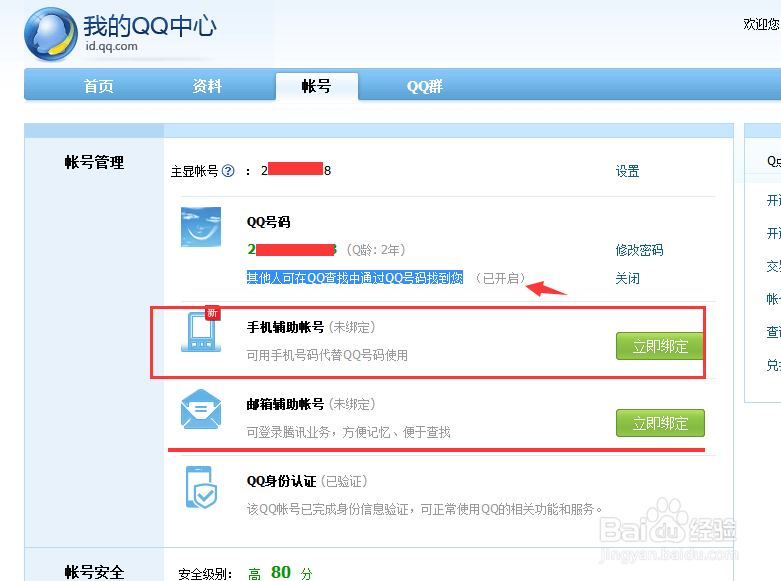Click the 欢迎您 greeting text
Screen dimensions: 781x581
coord(762,24)
